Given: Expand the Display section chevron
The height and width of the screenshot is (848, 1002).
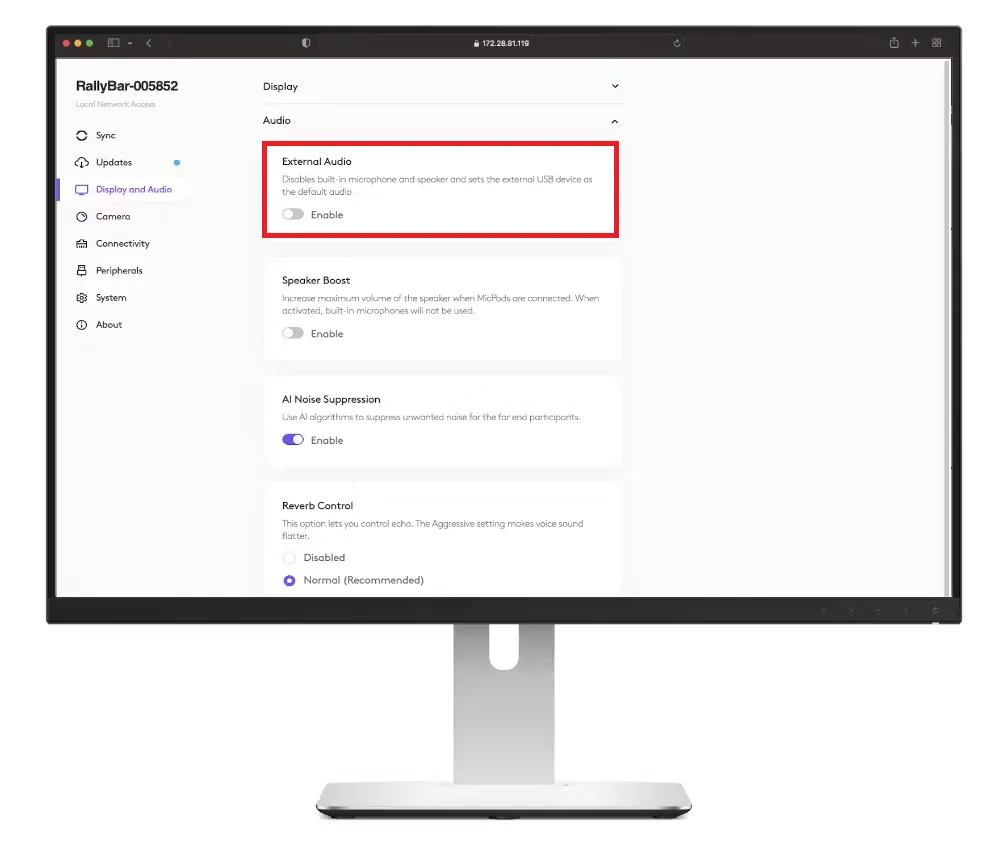Looking at the screenshot, I should (615, 87).
